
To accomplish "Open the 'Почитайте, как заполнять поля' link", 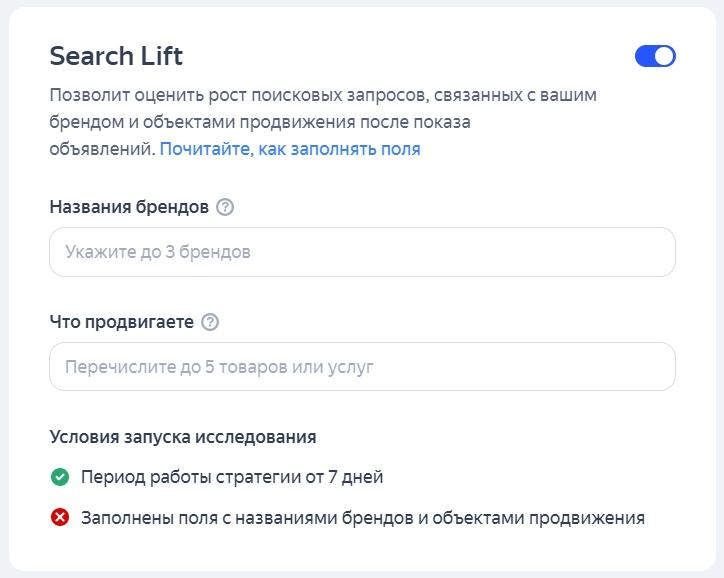I will tap(290, 149).
